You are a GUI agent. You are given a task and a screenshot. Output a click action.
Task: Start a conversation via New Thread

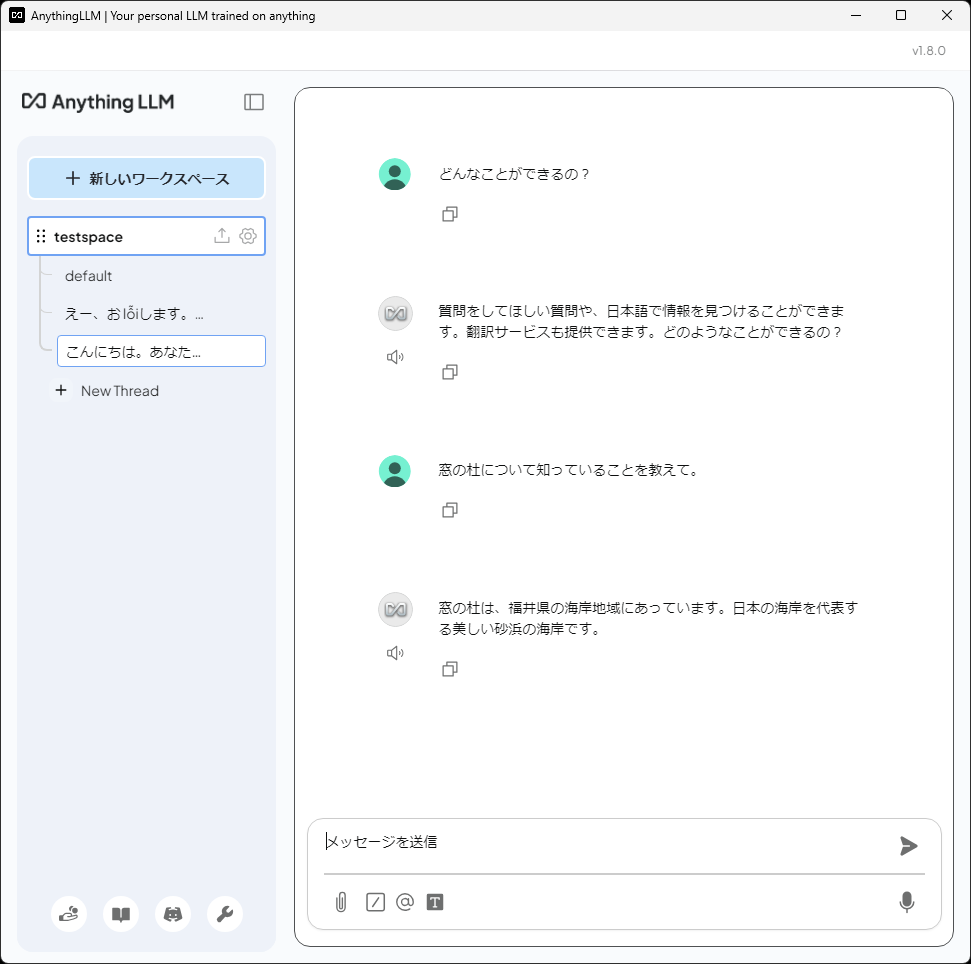point(107,390)
